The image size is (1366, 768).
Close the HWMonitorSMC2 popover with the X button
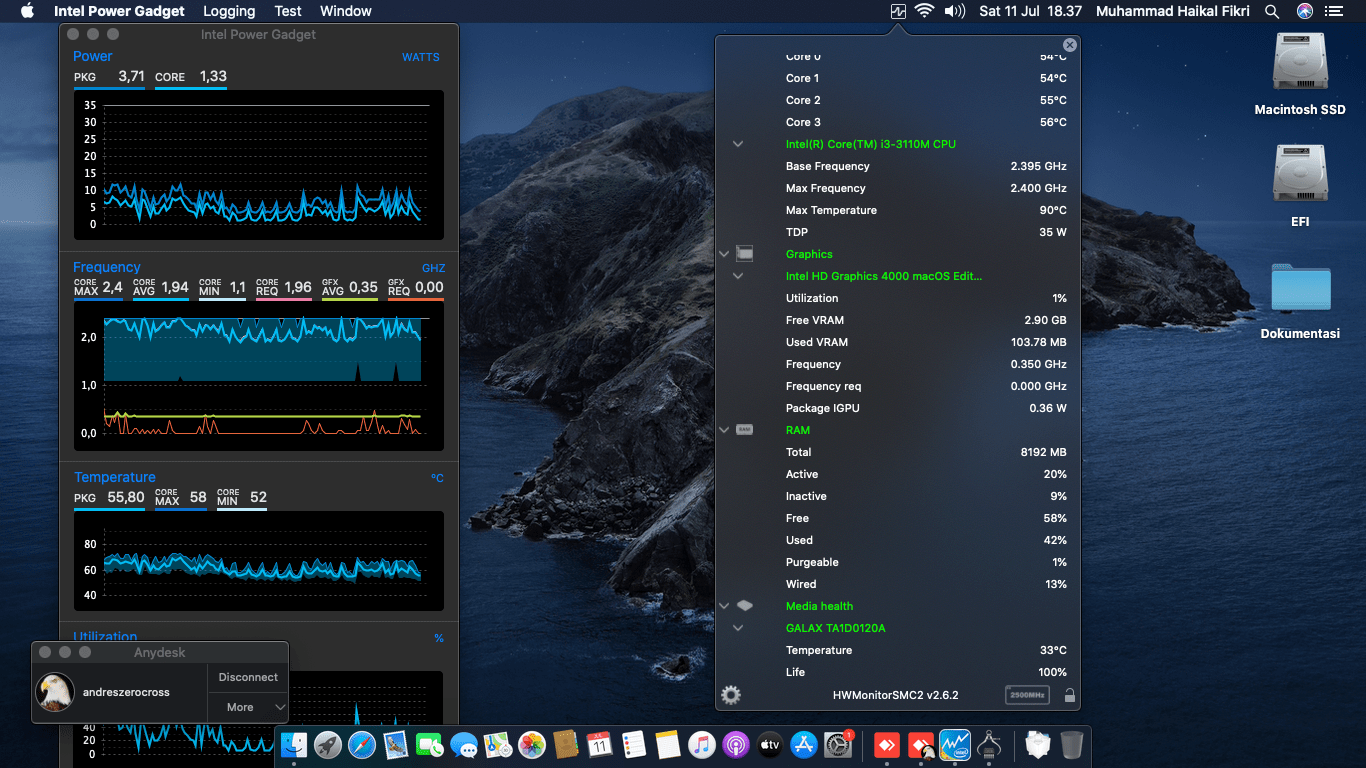pos(1070,45)
